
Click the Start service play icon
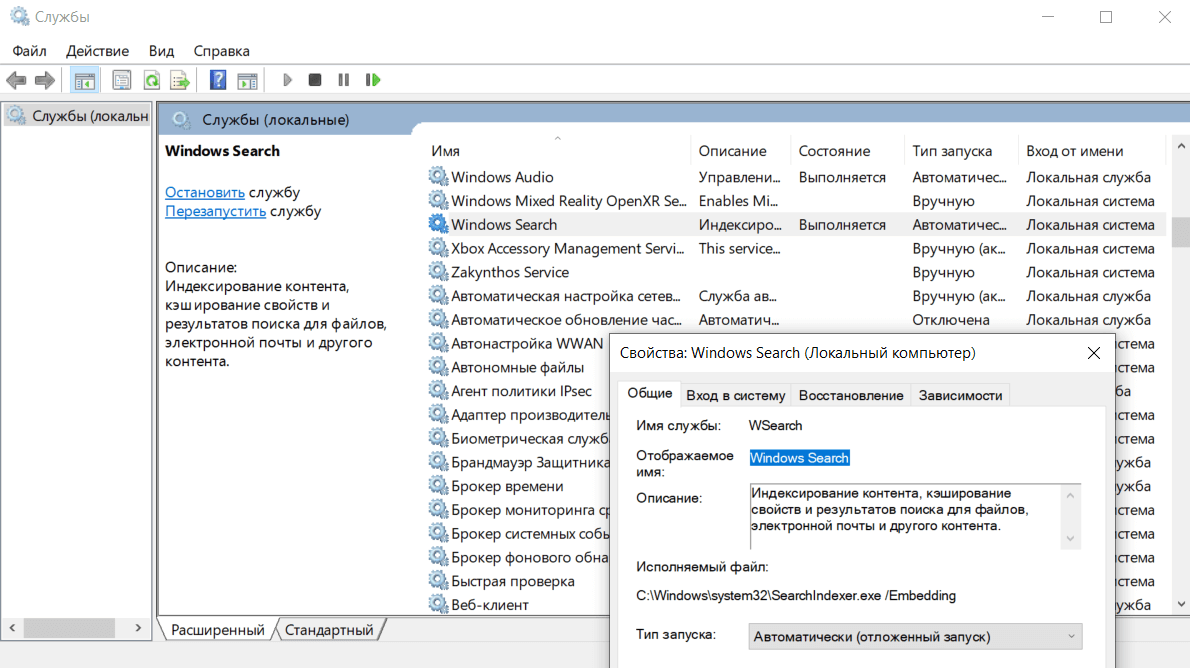coord(287,80)
